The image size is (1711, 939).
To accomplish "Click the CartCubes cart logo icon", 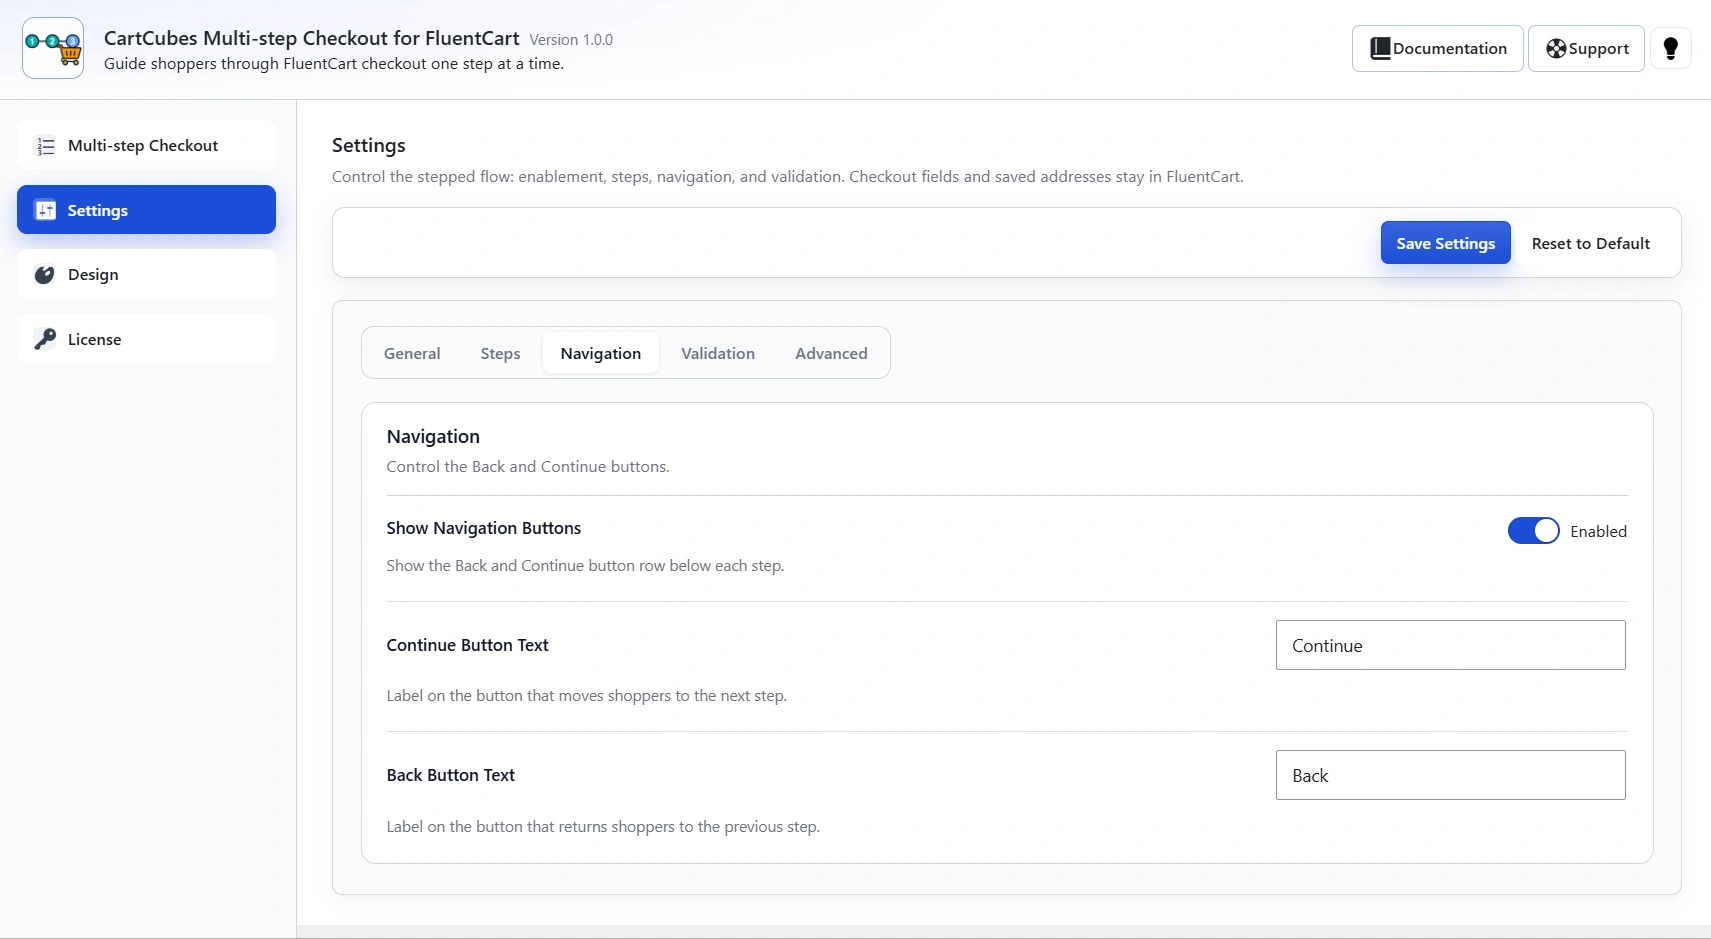I will point(53,48).
